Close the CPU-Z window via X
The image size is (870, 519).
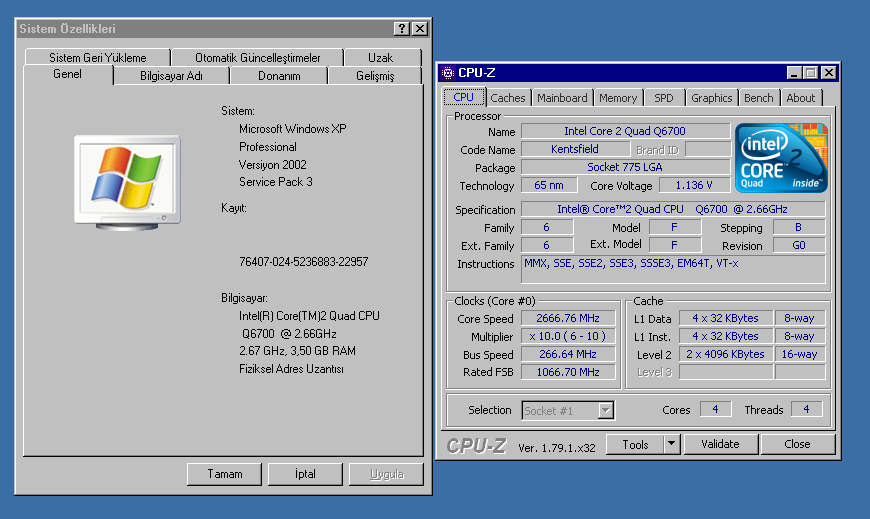tap(828, 73)
